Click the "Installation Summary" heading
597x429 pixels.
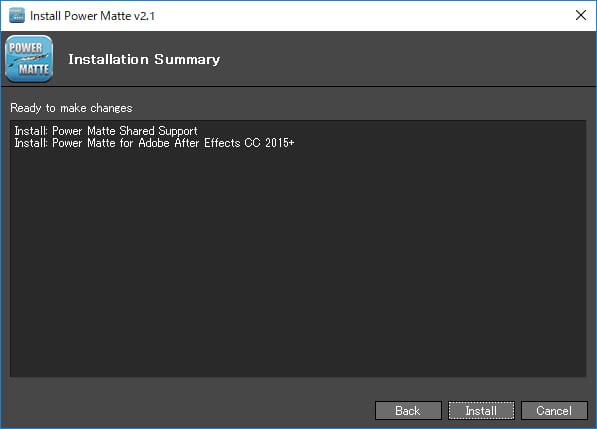144,59
